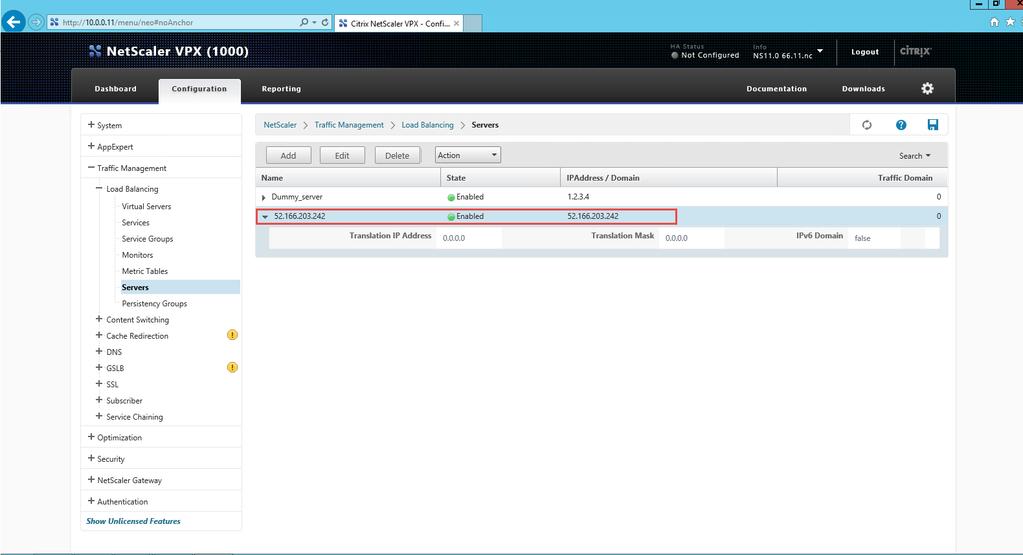Click the Add server button
This screenshot has width=1023, height=555.
[288, 155]
